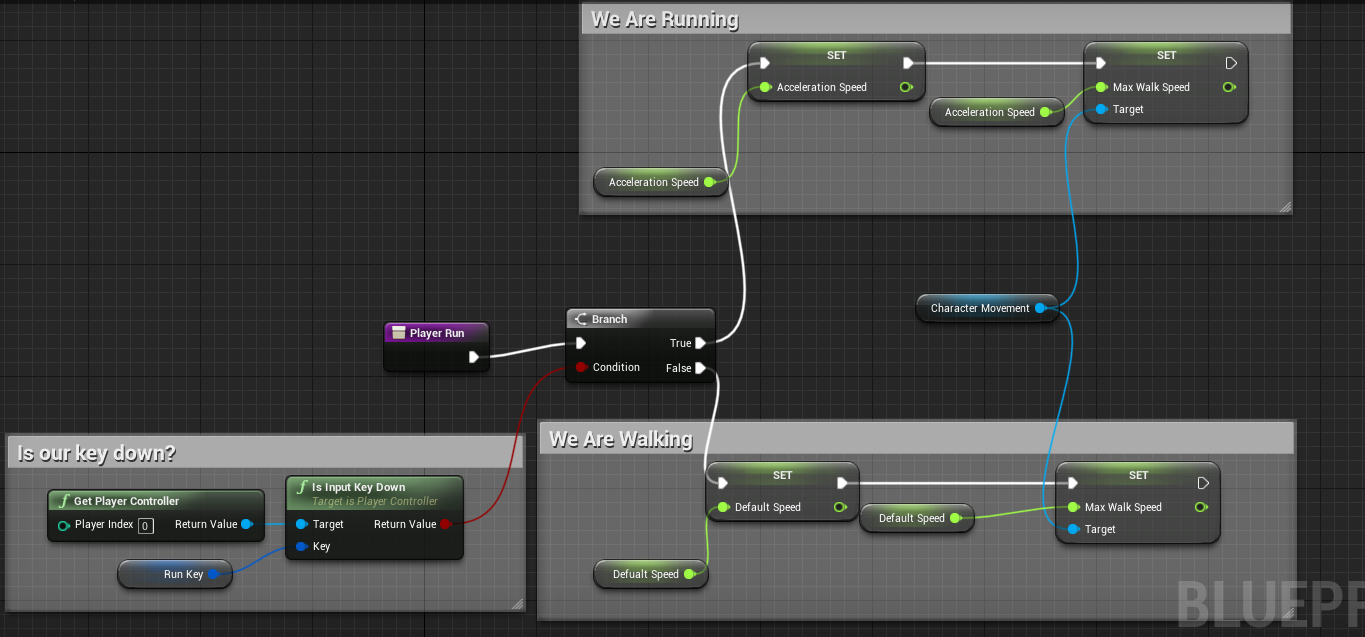Select the Branch node title
1365x637 pixels.
click(609, 319)
